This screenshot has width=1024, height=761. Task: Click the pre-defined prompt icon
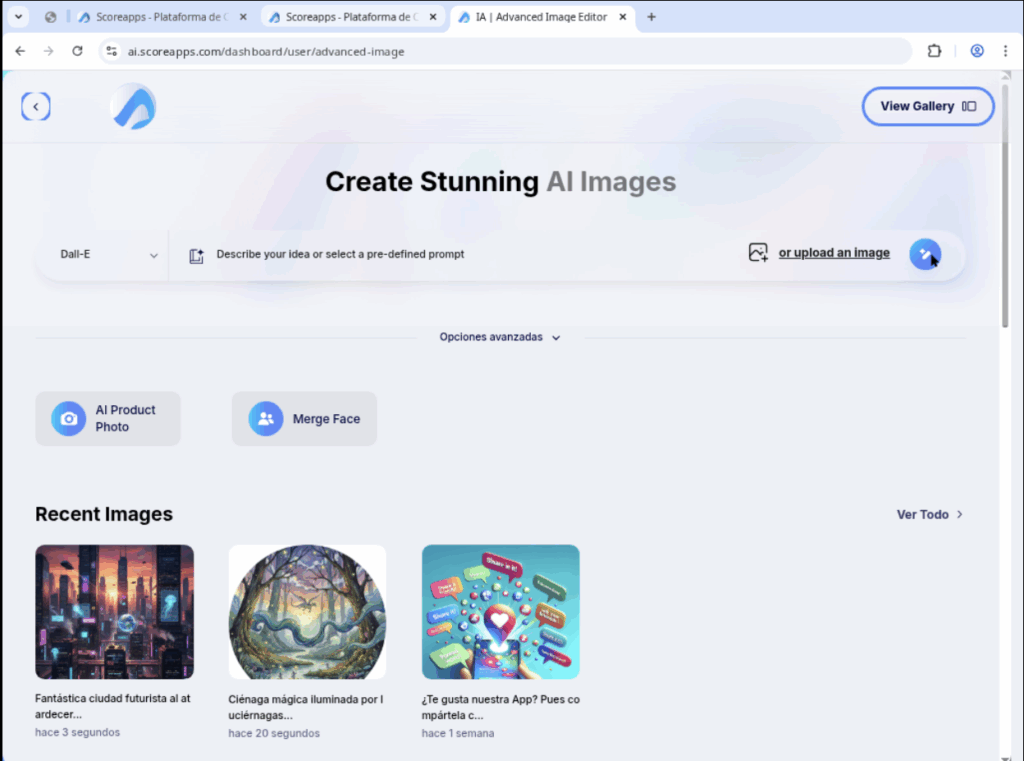coord(197,256)
